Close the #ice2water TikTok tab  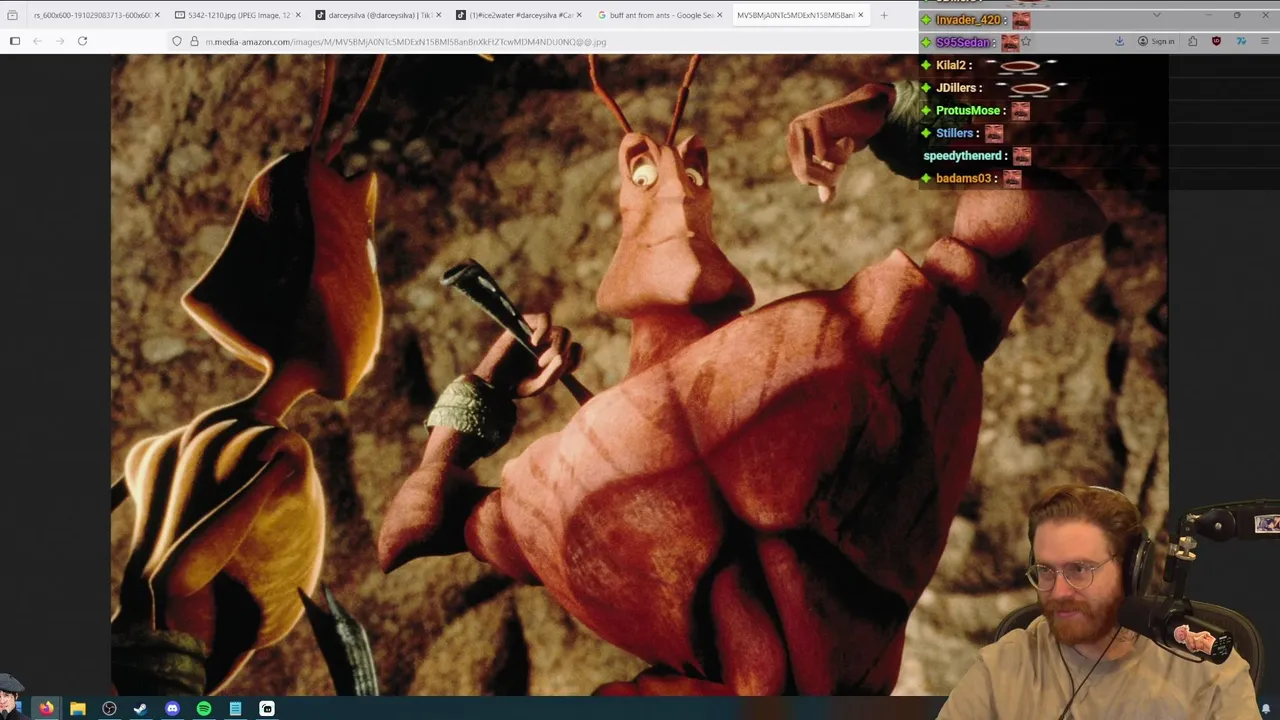pyautogui.click(x=579, y=15)
